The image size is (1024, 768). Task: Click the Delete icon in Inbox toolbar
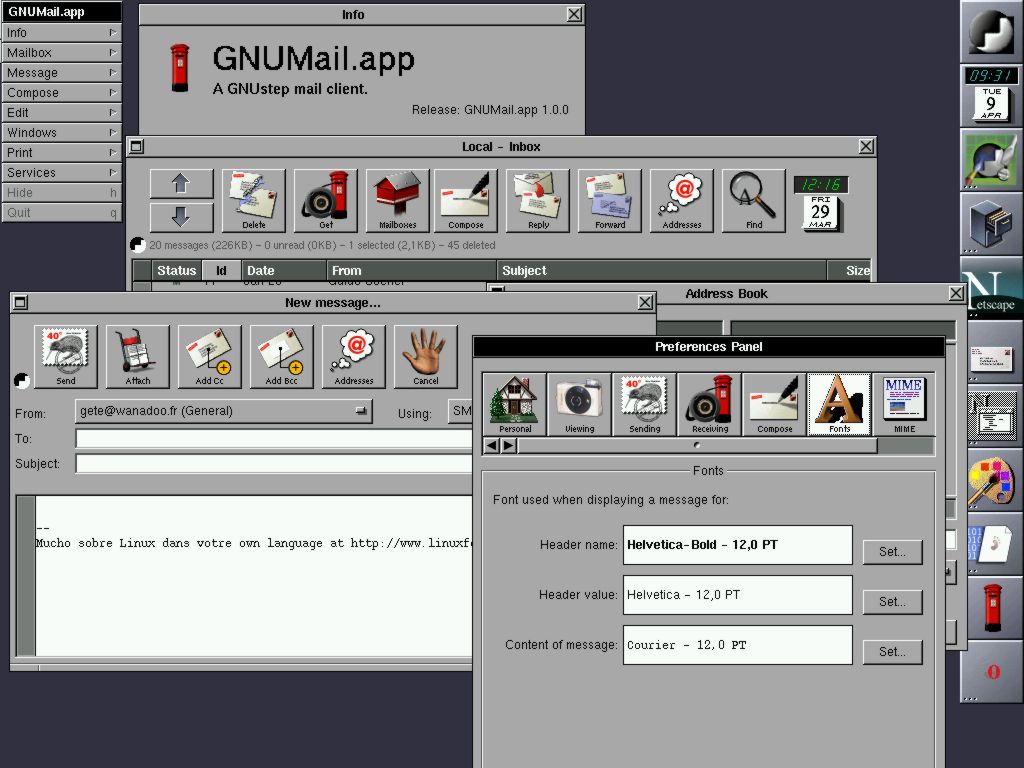pyautogui.click(x=253, y=200)
